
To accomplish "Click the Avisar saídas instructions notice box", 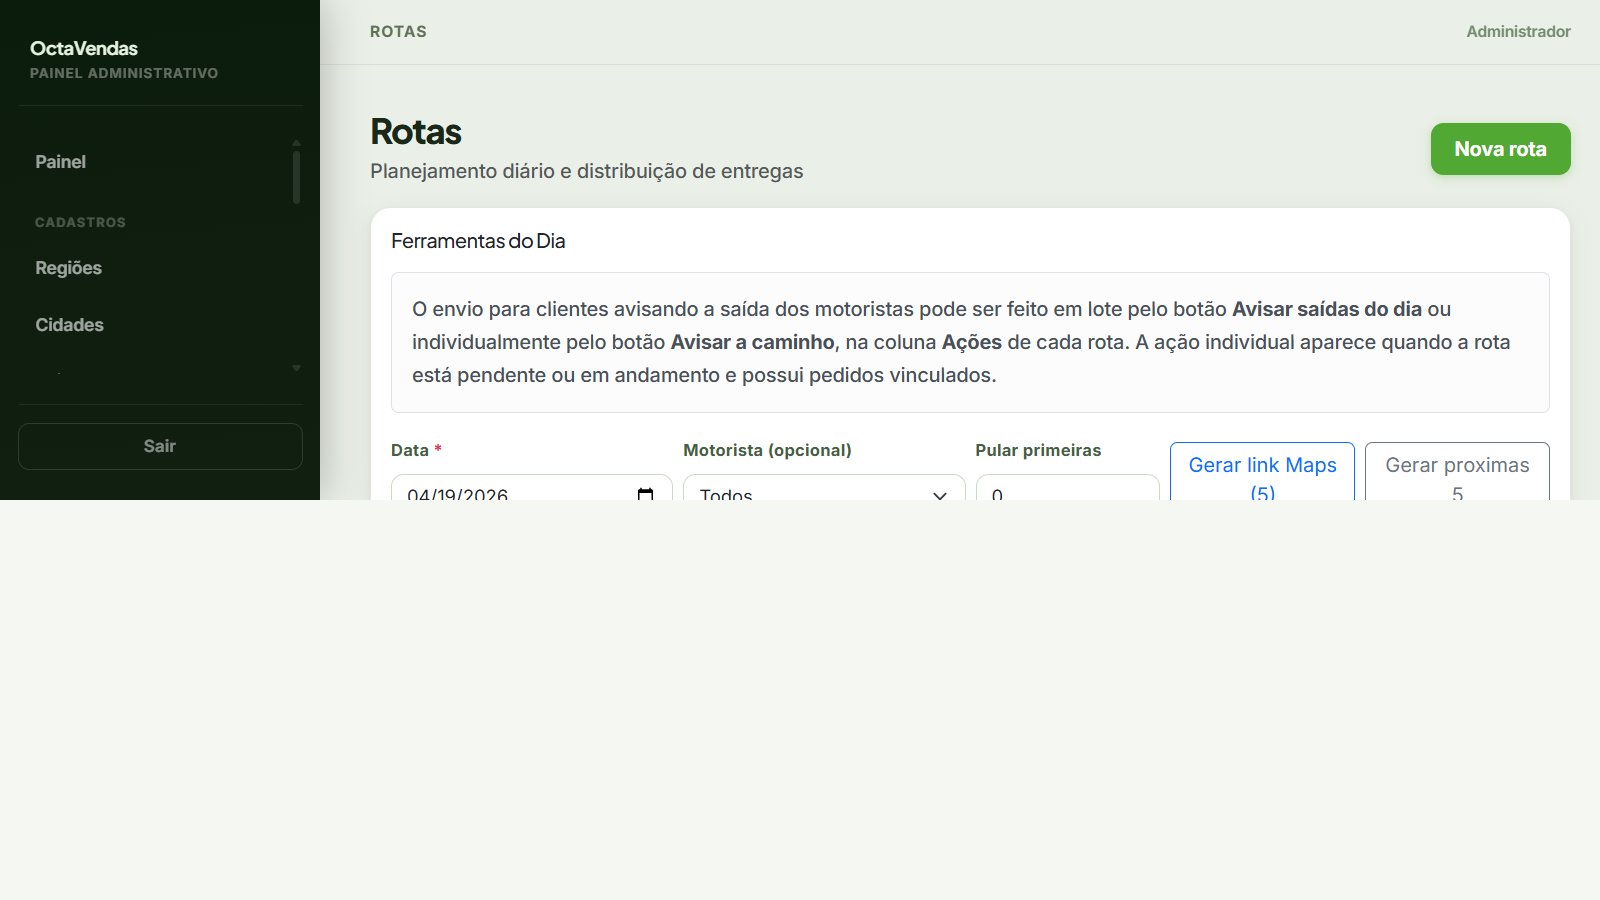I will [969, 342].
